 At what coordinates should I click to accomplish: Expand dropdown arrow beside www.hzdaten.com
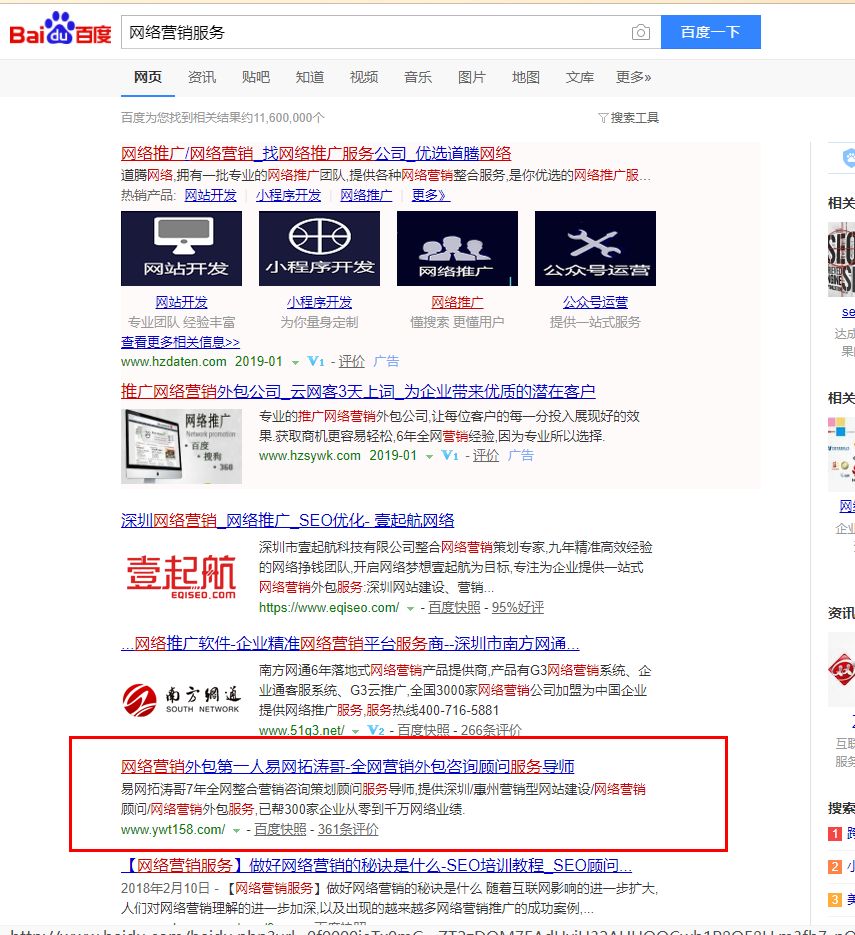[295, 362]
